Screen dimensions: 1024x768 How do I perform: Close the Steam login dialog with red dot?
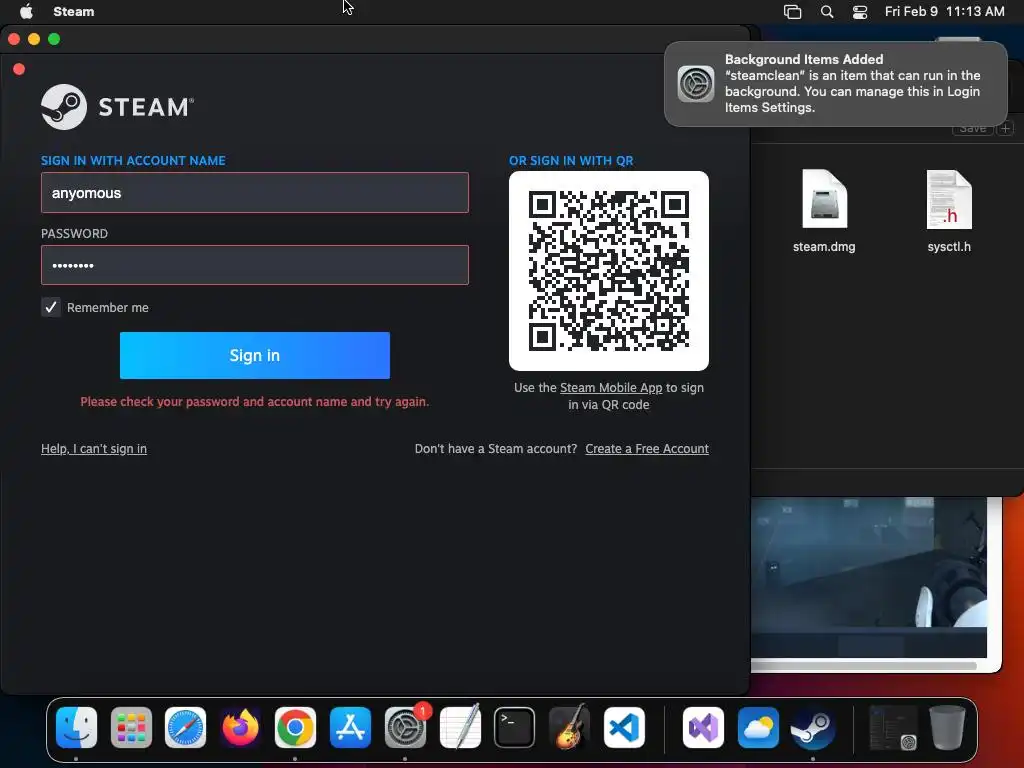(x=19, y=69)
